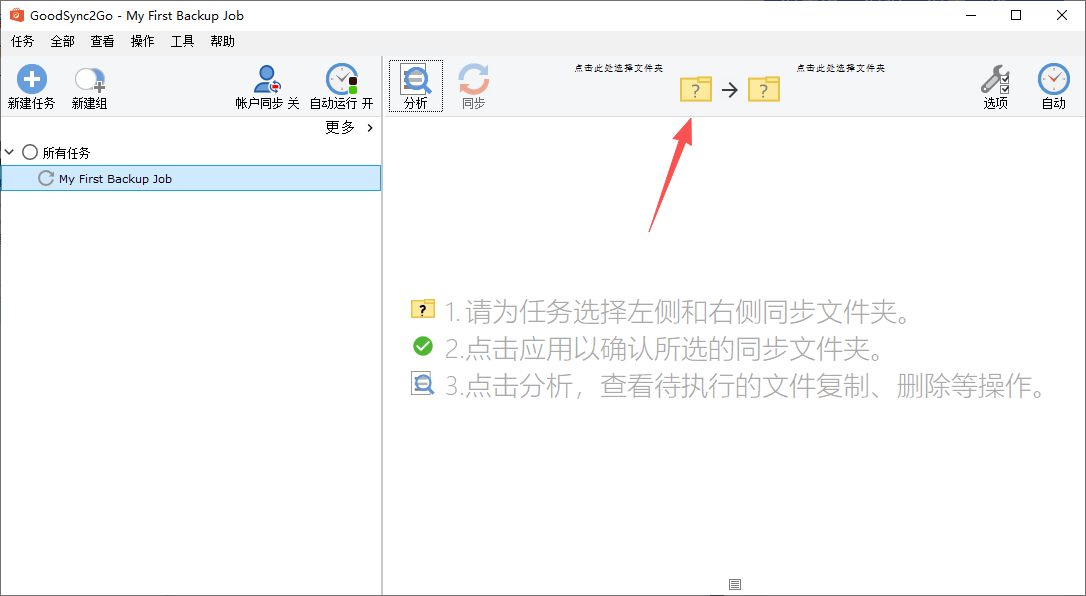
Task: Open the Tools (工具) menu
Action: coord(183,42)
